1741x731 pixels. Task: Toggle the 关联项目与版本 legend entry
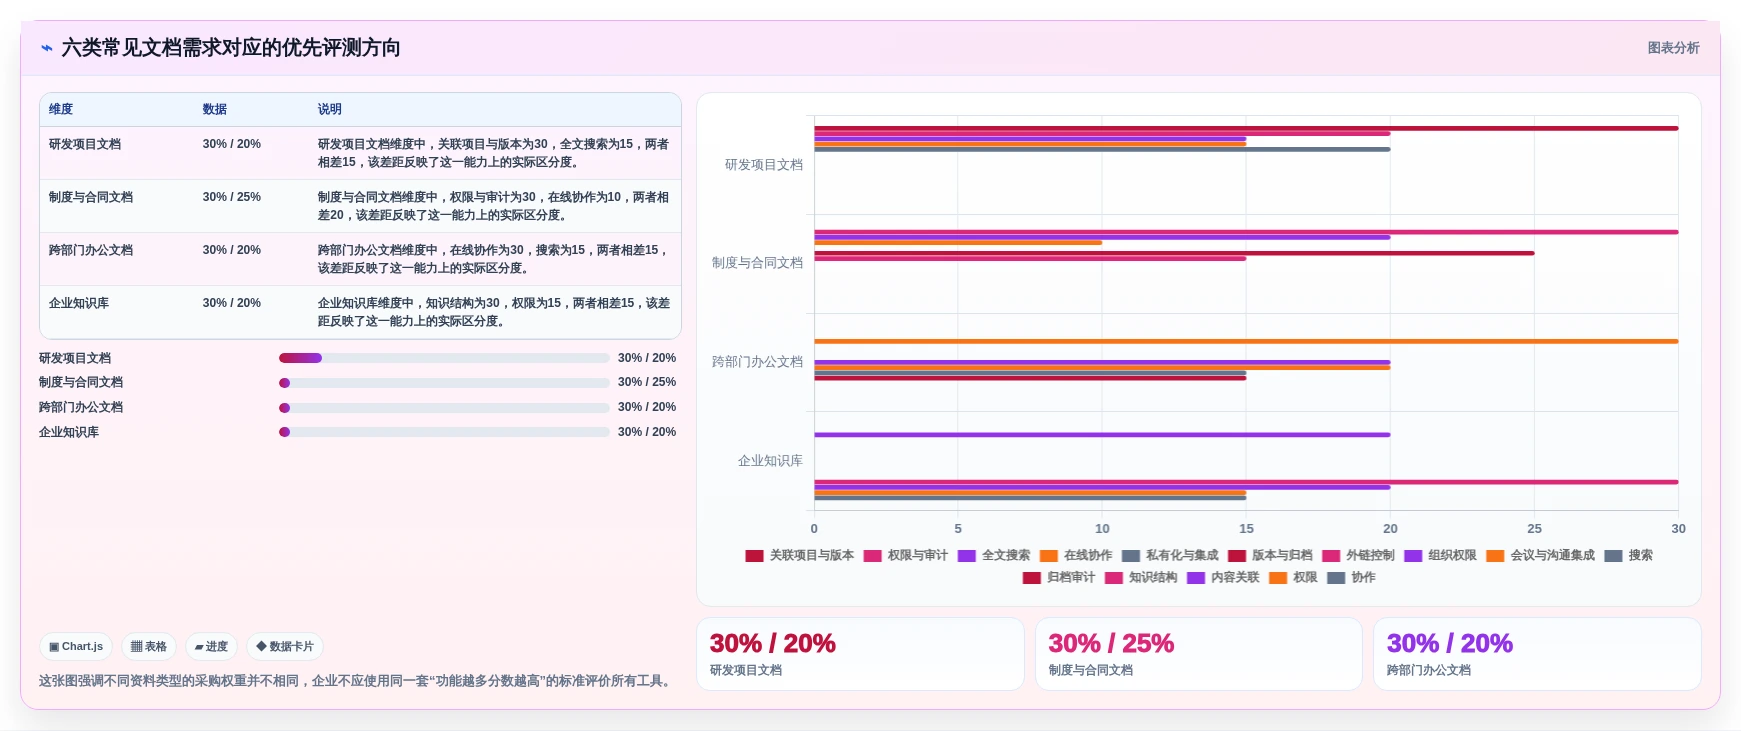tap(800, 556)
